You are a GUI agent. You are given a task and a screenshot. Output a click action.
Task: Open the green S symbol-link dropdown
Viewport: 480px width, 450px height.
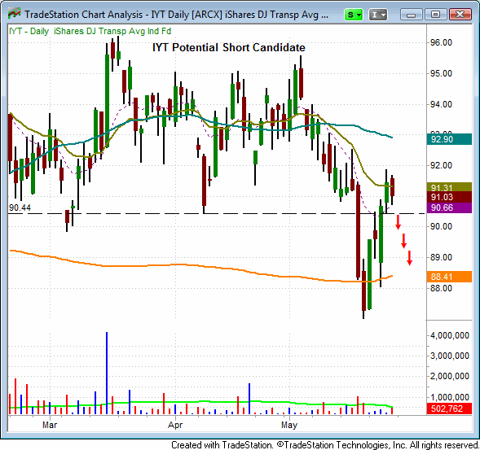point(354,15)
